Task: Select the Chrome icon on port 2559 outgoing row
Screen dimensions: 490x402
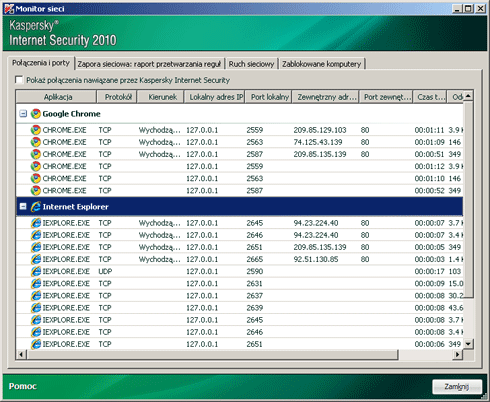Action: [36, 130]
